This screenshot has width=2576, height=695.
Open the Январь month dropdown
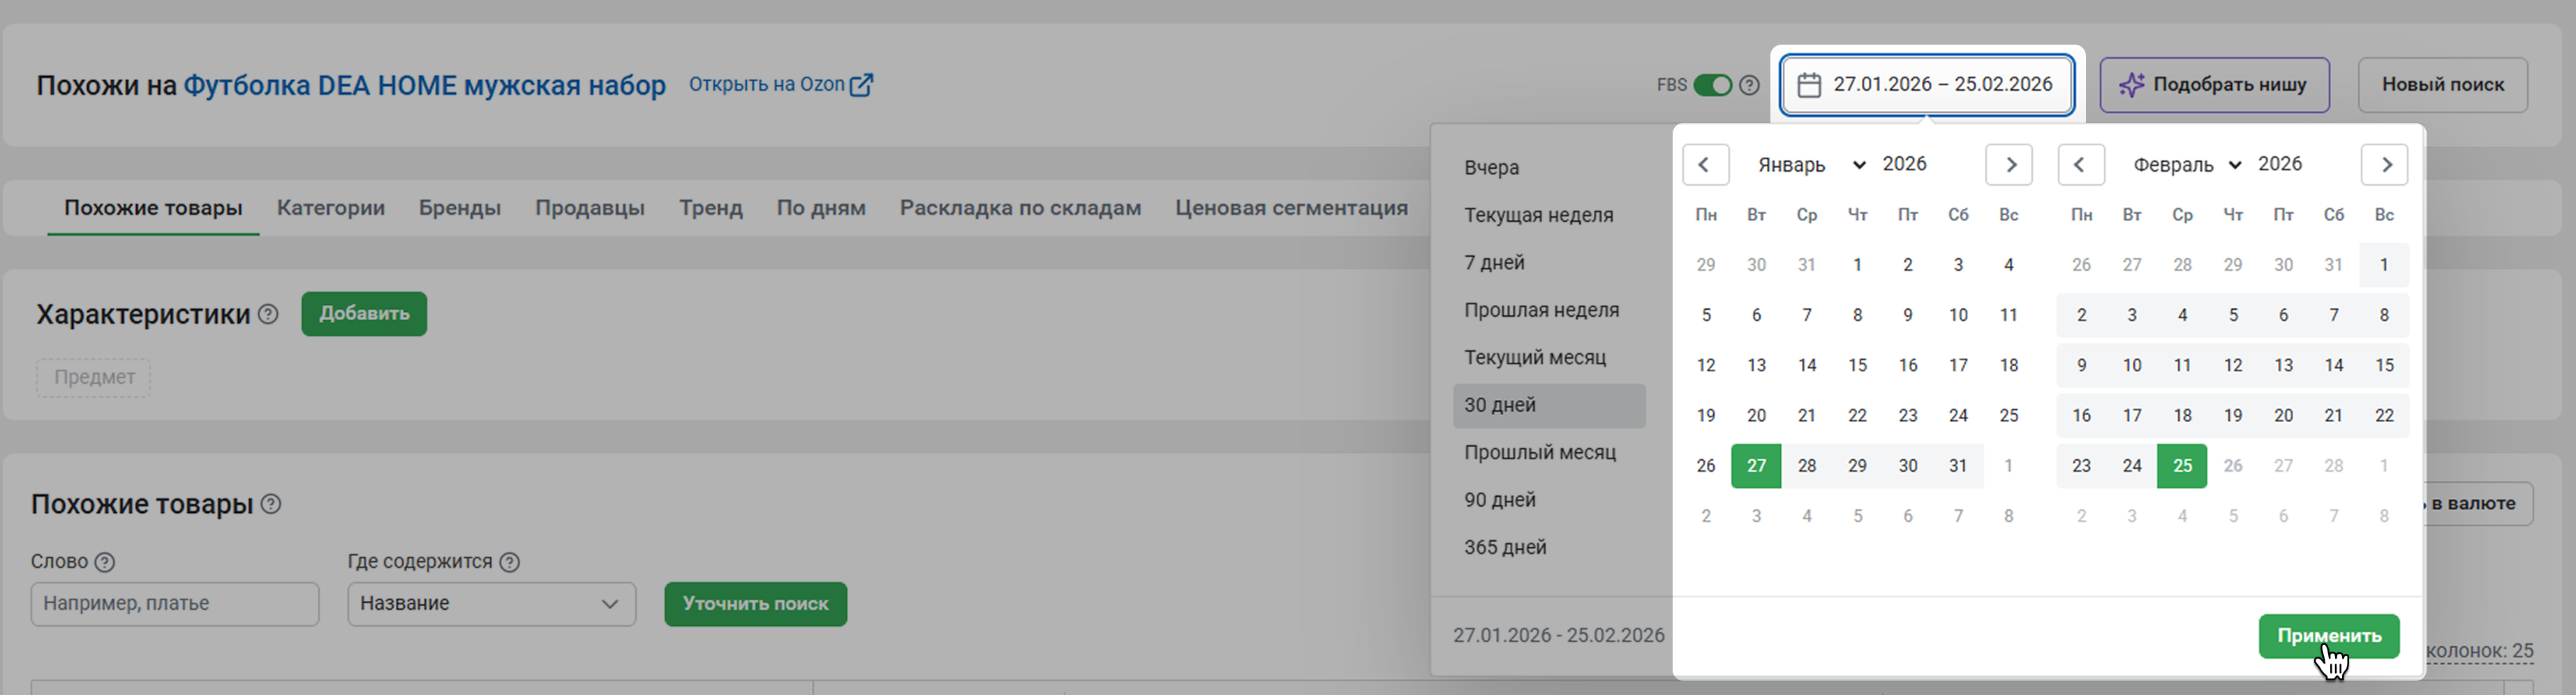coord(1811,165)
